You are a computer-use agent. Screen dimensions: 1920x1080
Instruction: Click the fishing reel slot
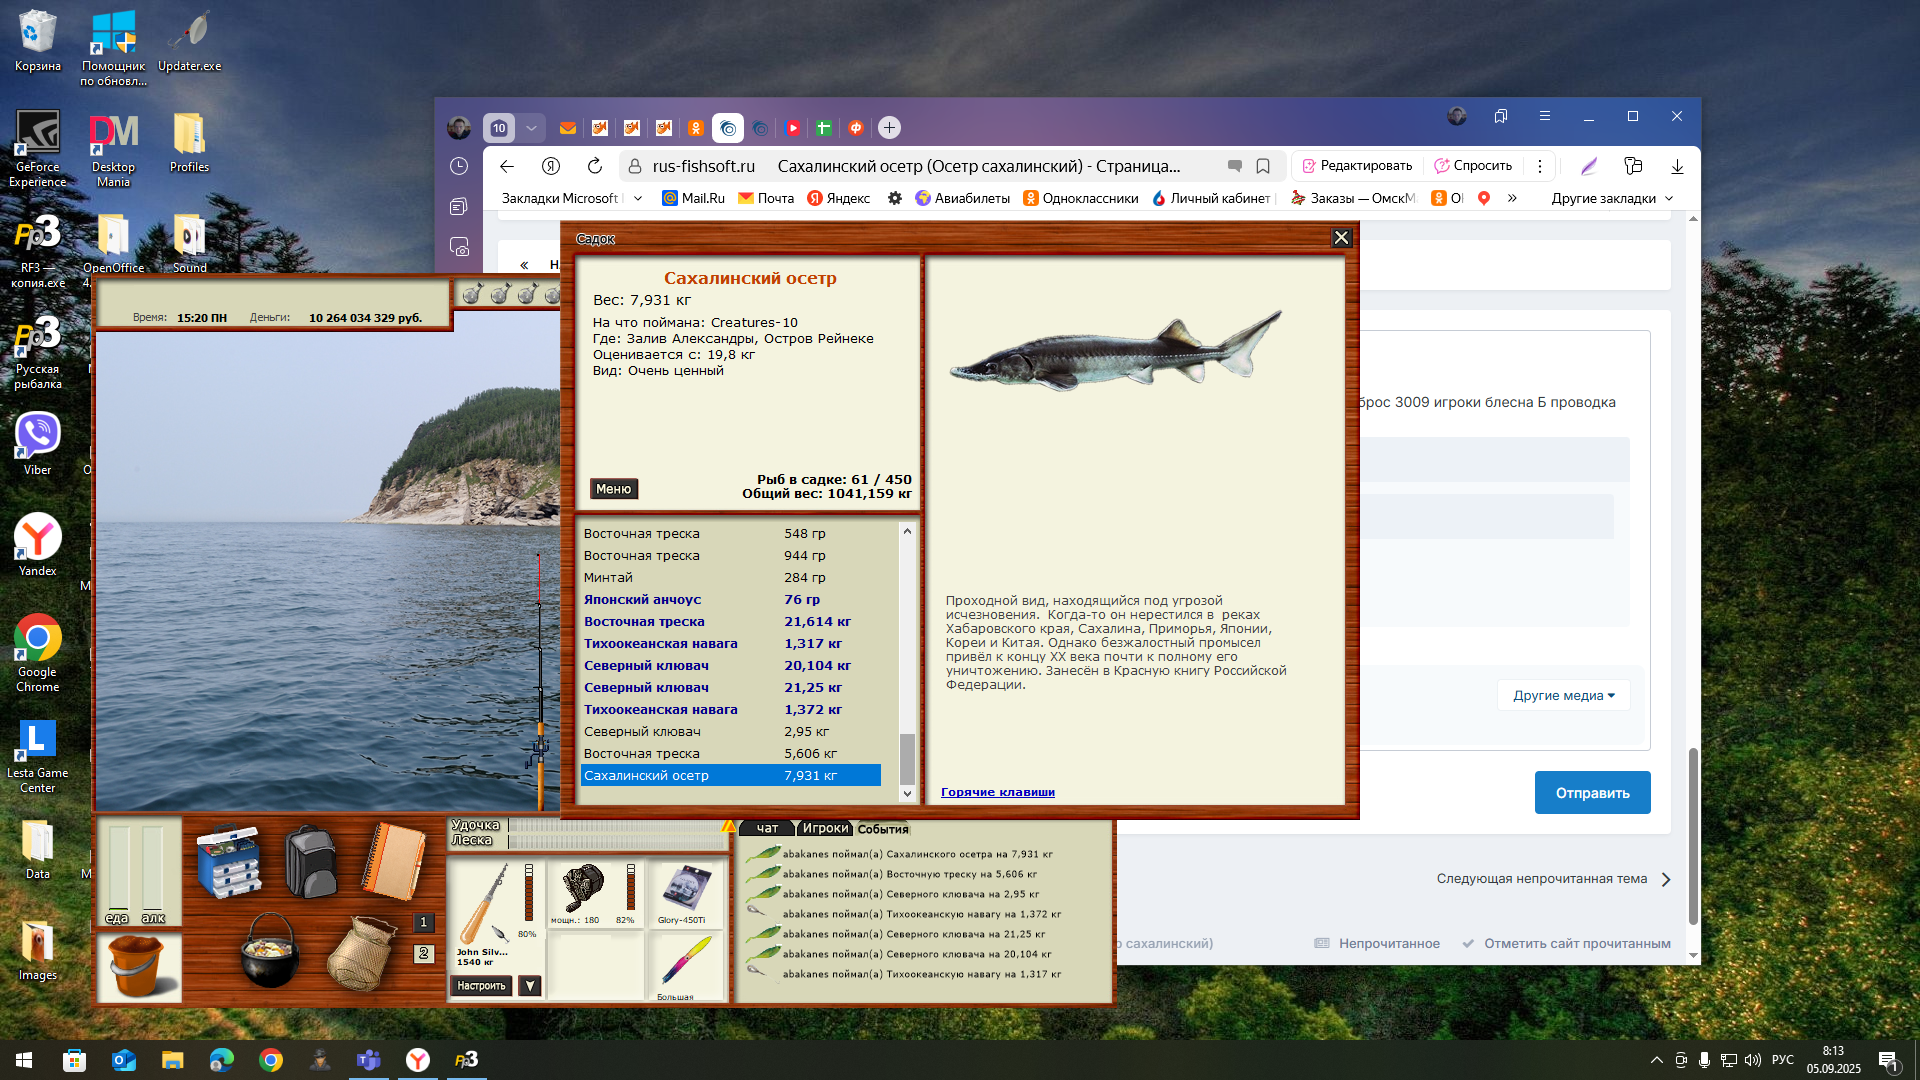[583, 888]
